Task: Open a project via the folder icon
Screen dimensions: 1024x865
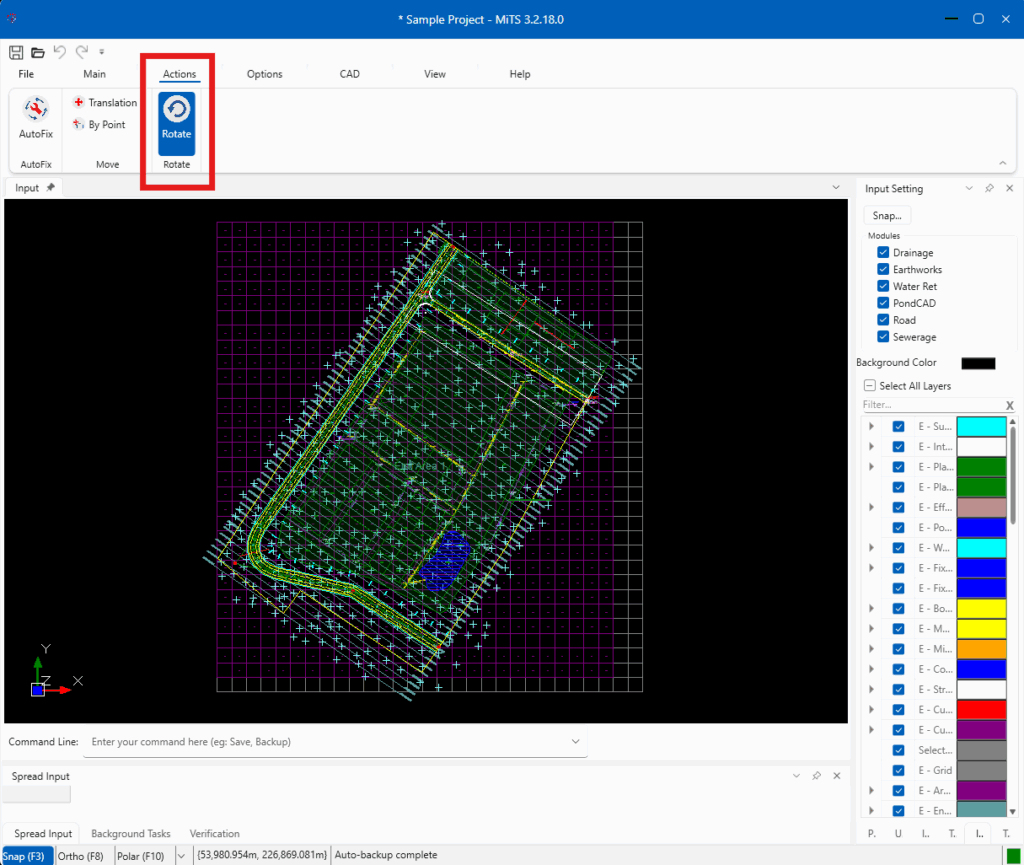Action: pos(37,52)
